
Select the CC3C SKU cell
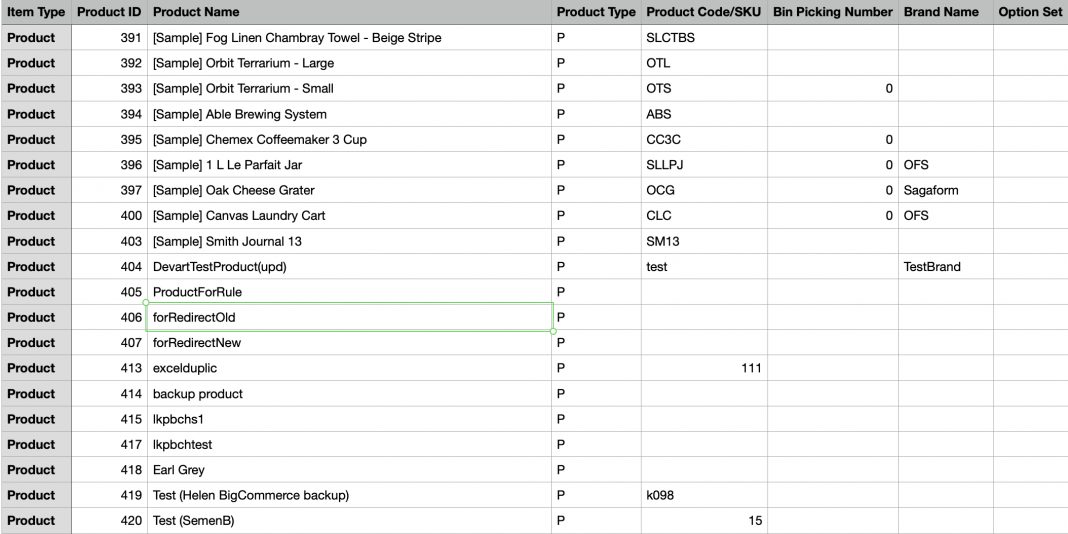pos(704,139)
